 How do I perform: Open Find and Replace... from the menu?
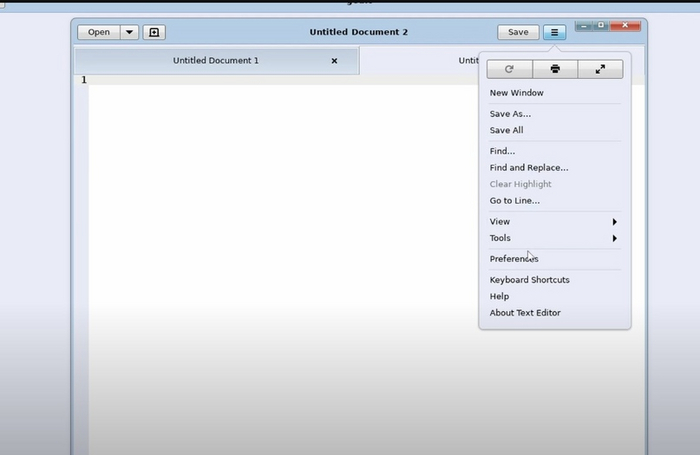[x=554, y=168]
